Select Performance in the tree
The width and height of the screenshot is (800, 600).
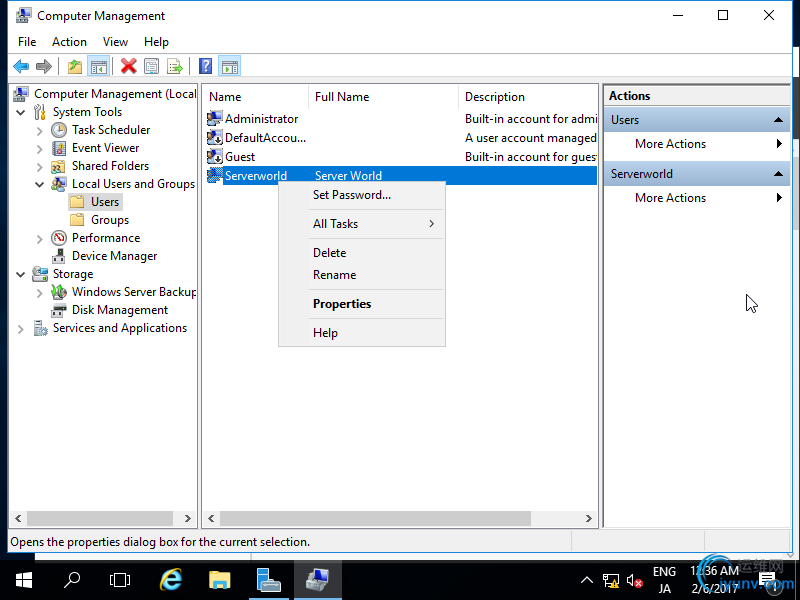tap(106, 238)
